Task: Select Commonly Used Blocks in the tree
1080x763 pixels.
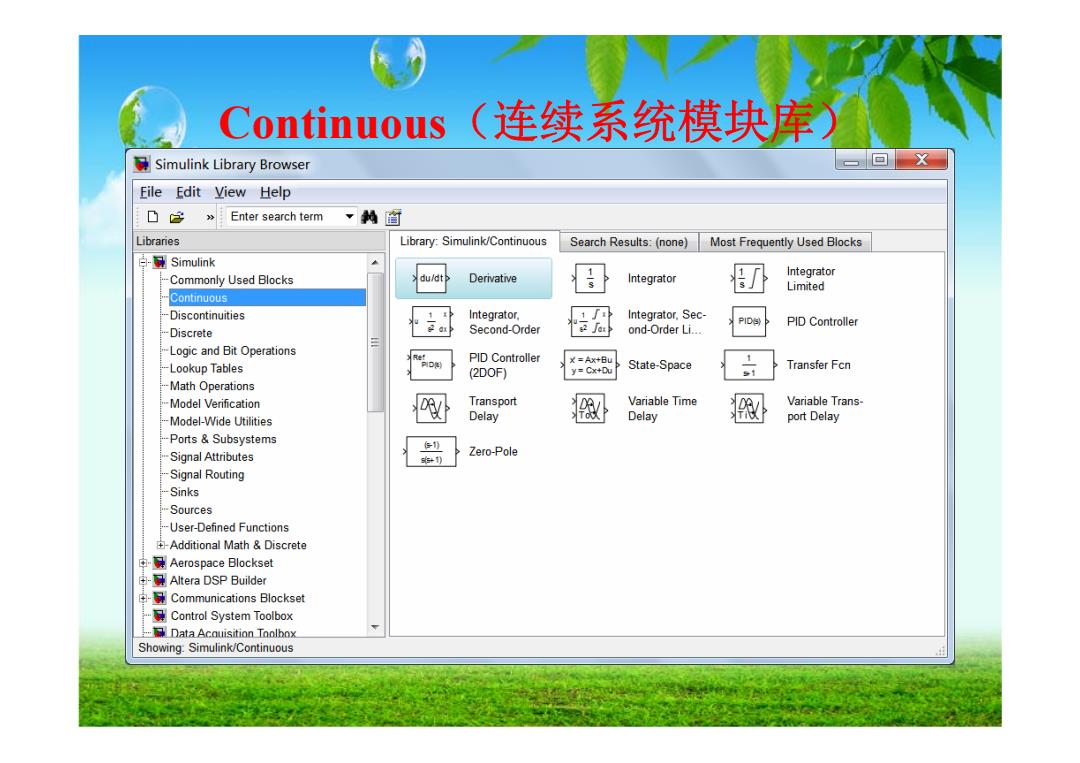Action: coord(231,280)
